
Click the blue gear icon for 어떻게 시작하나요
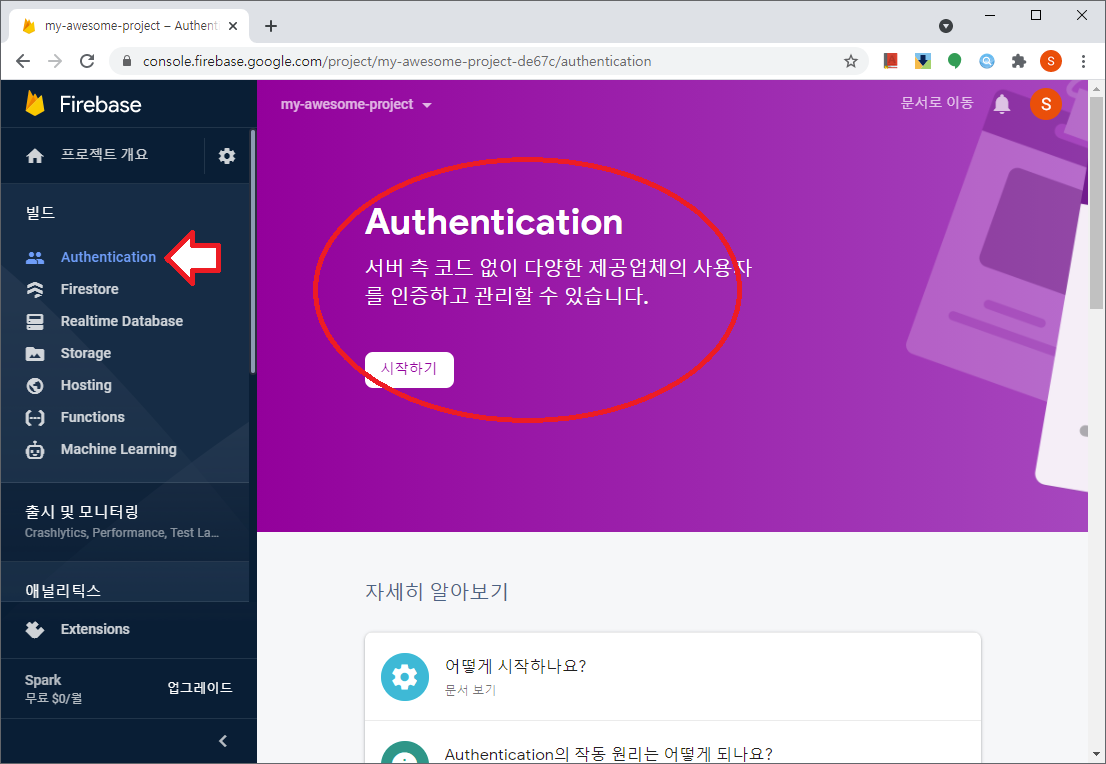pos(405,677)
